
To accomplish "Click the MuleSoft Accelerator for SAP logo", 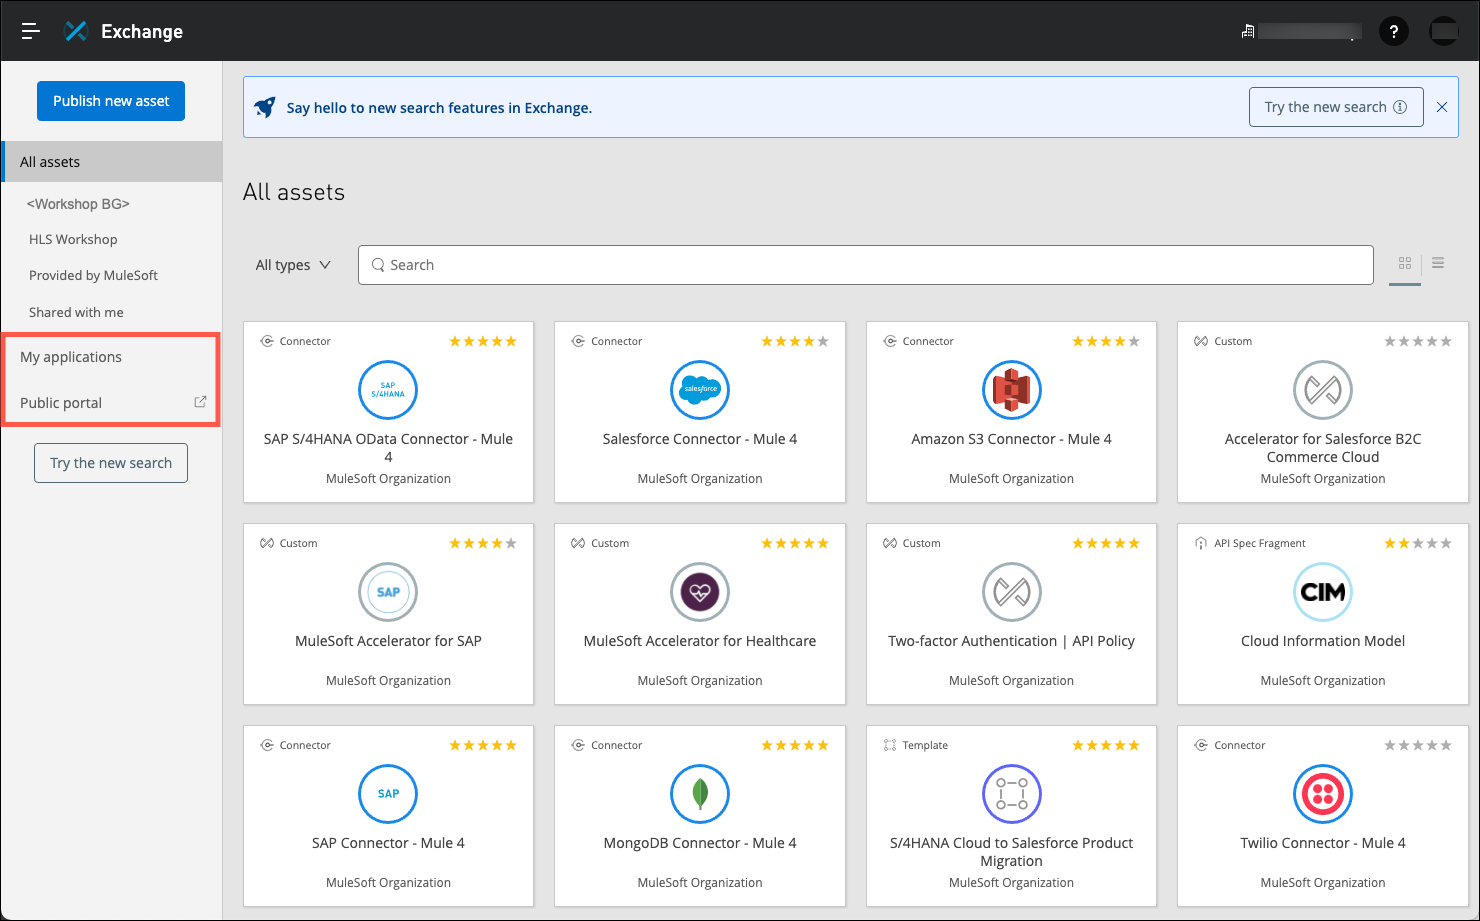I will [x=388, y=592].
